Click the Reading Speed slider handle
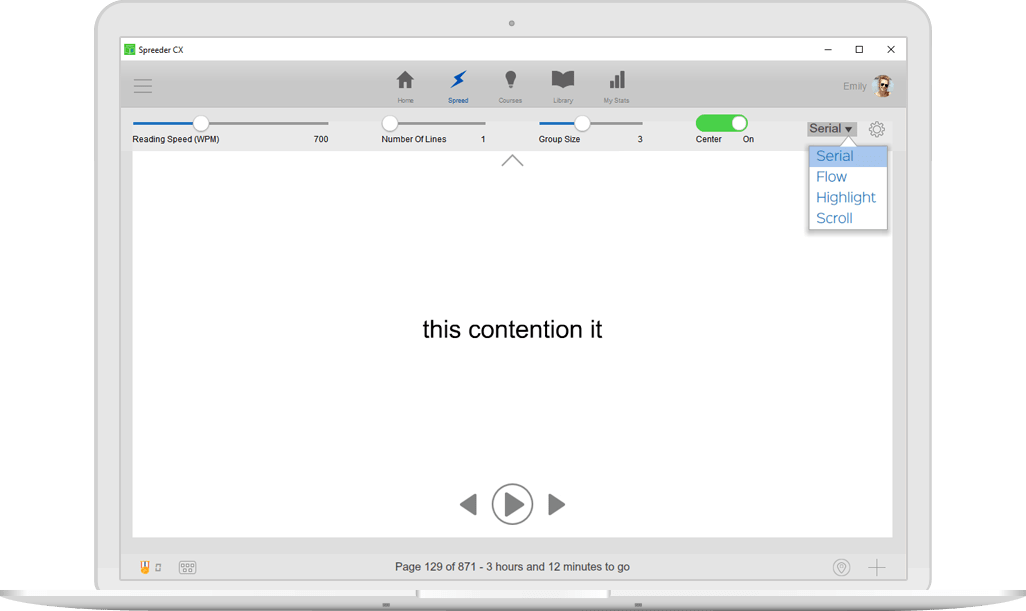1026x611 pixels. click(201, 123)
